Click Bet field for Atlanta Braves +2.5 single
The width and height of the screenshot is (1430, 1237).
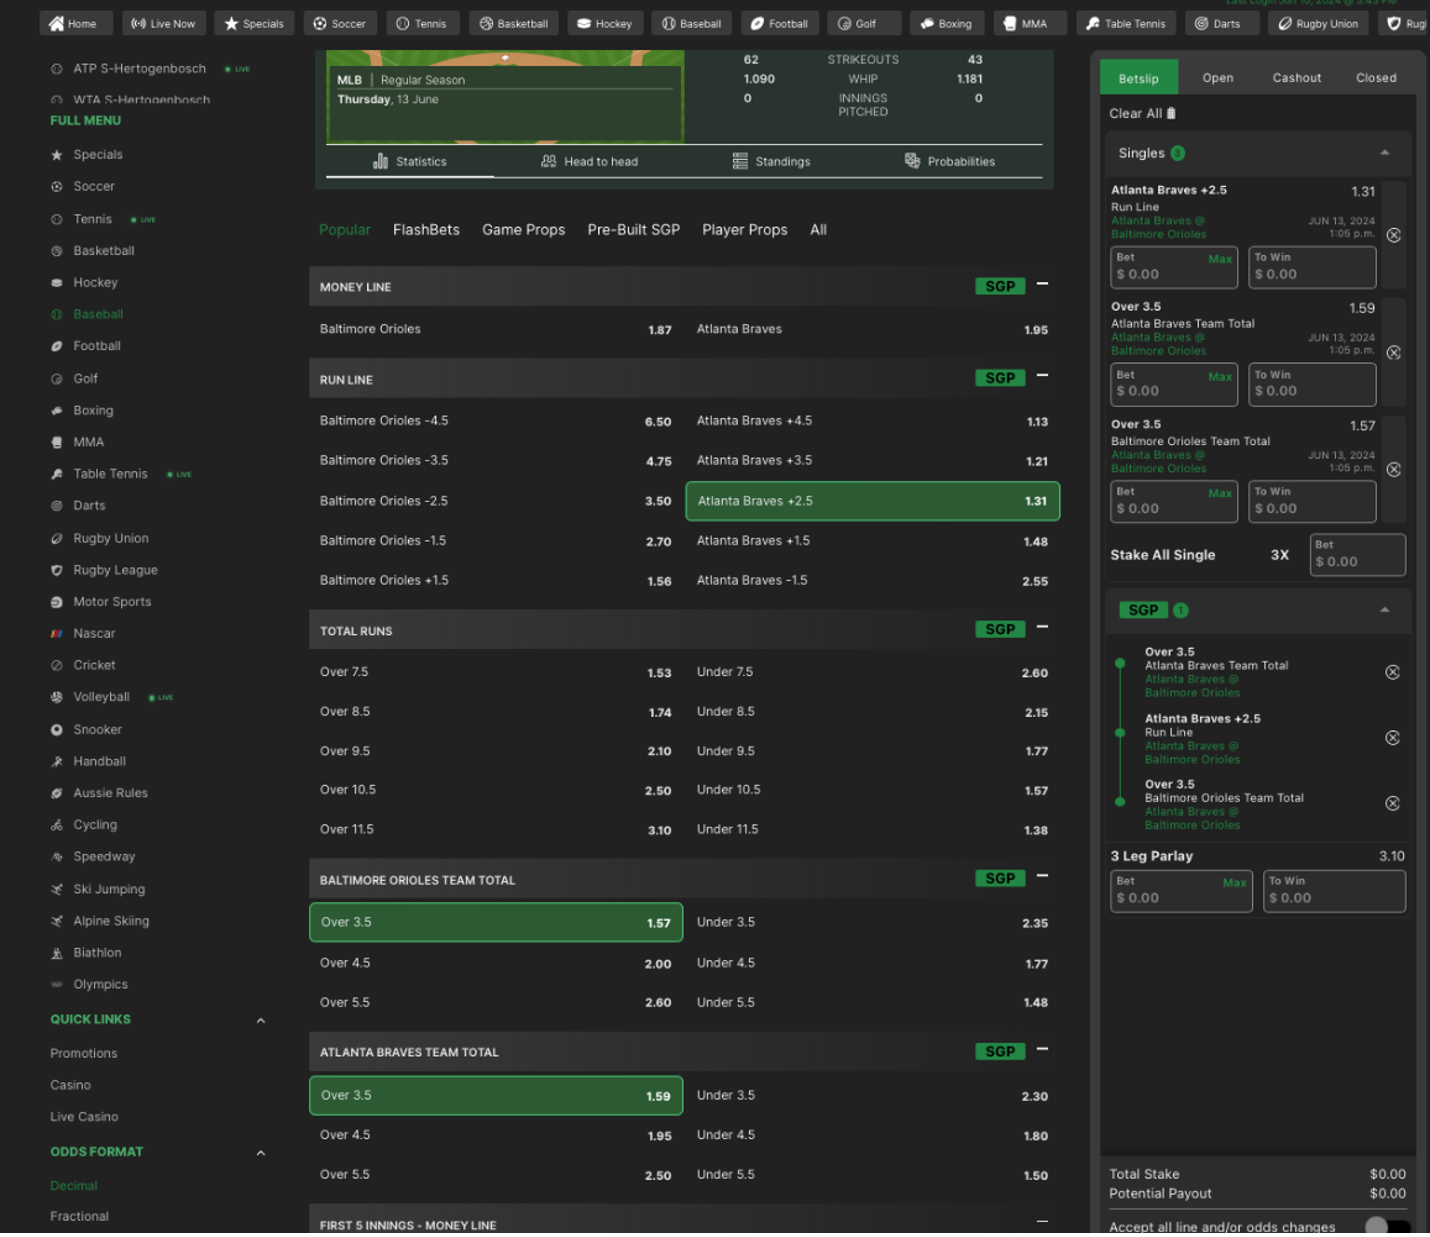pos(1174,267)
